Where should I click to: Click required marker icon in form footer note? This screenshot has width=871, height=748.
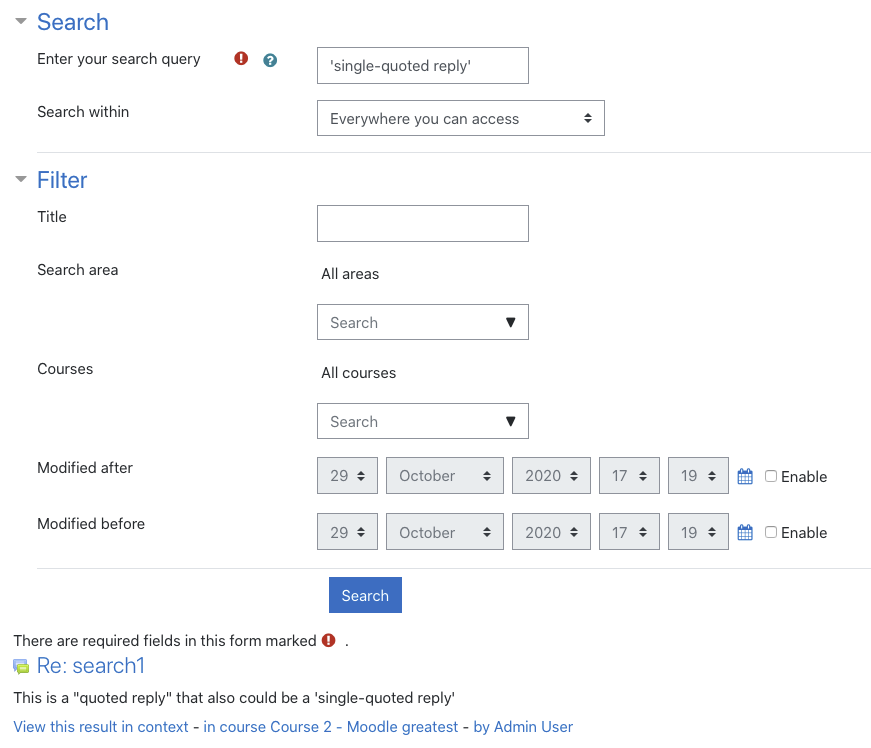point(329,640)
